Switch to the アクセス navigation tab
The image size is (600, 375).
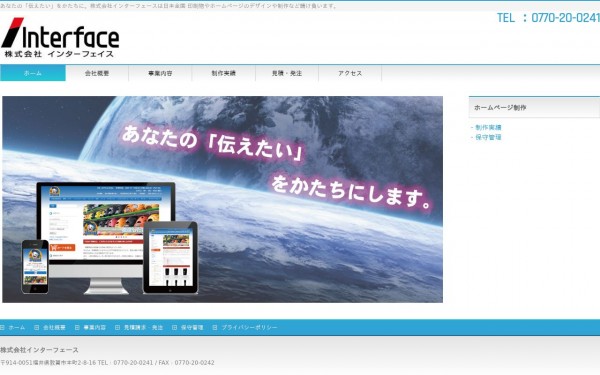pyautogui.click(x=350, y=73)
